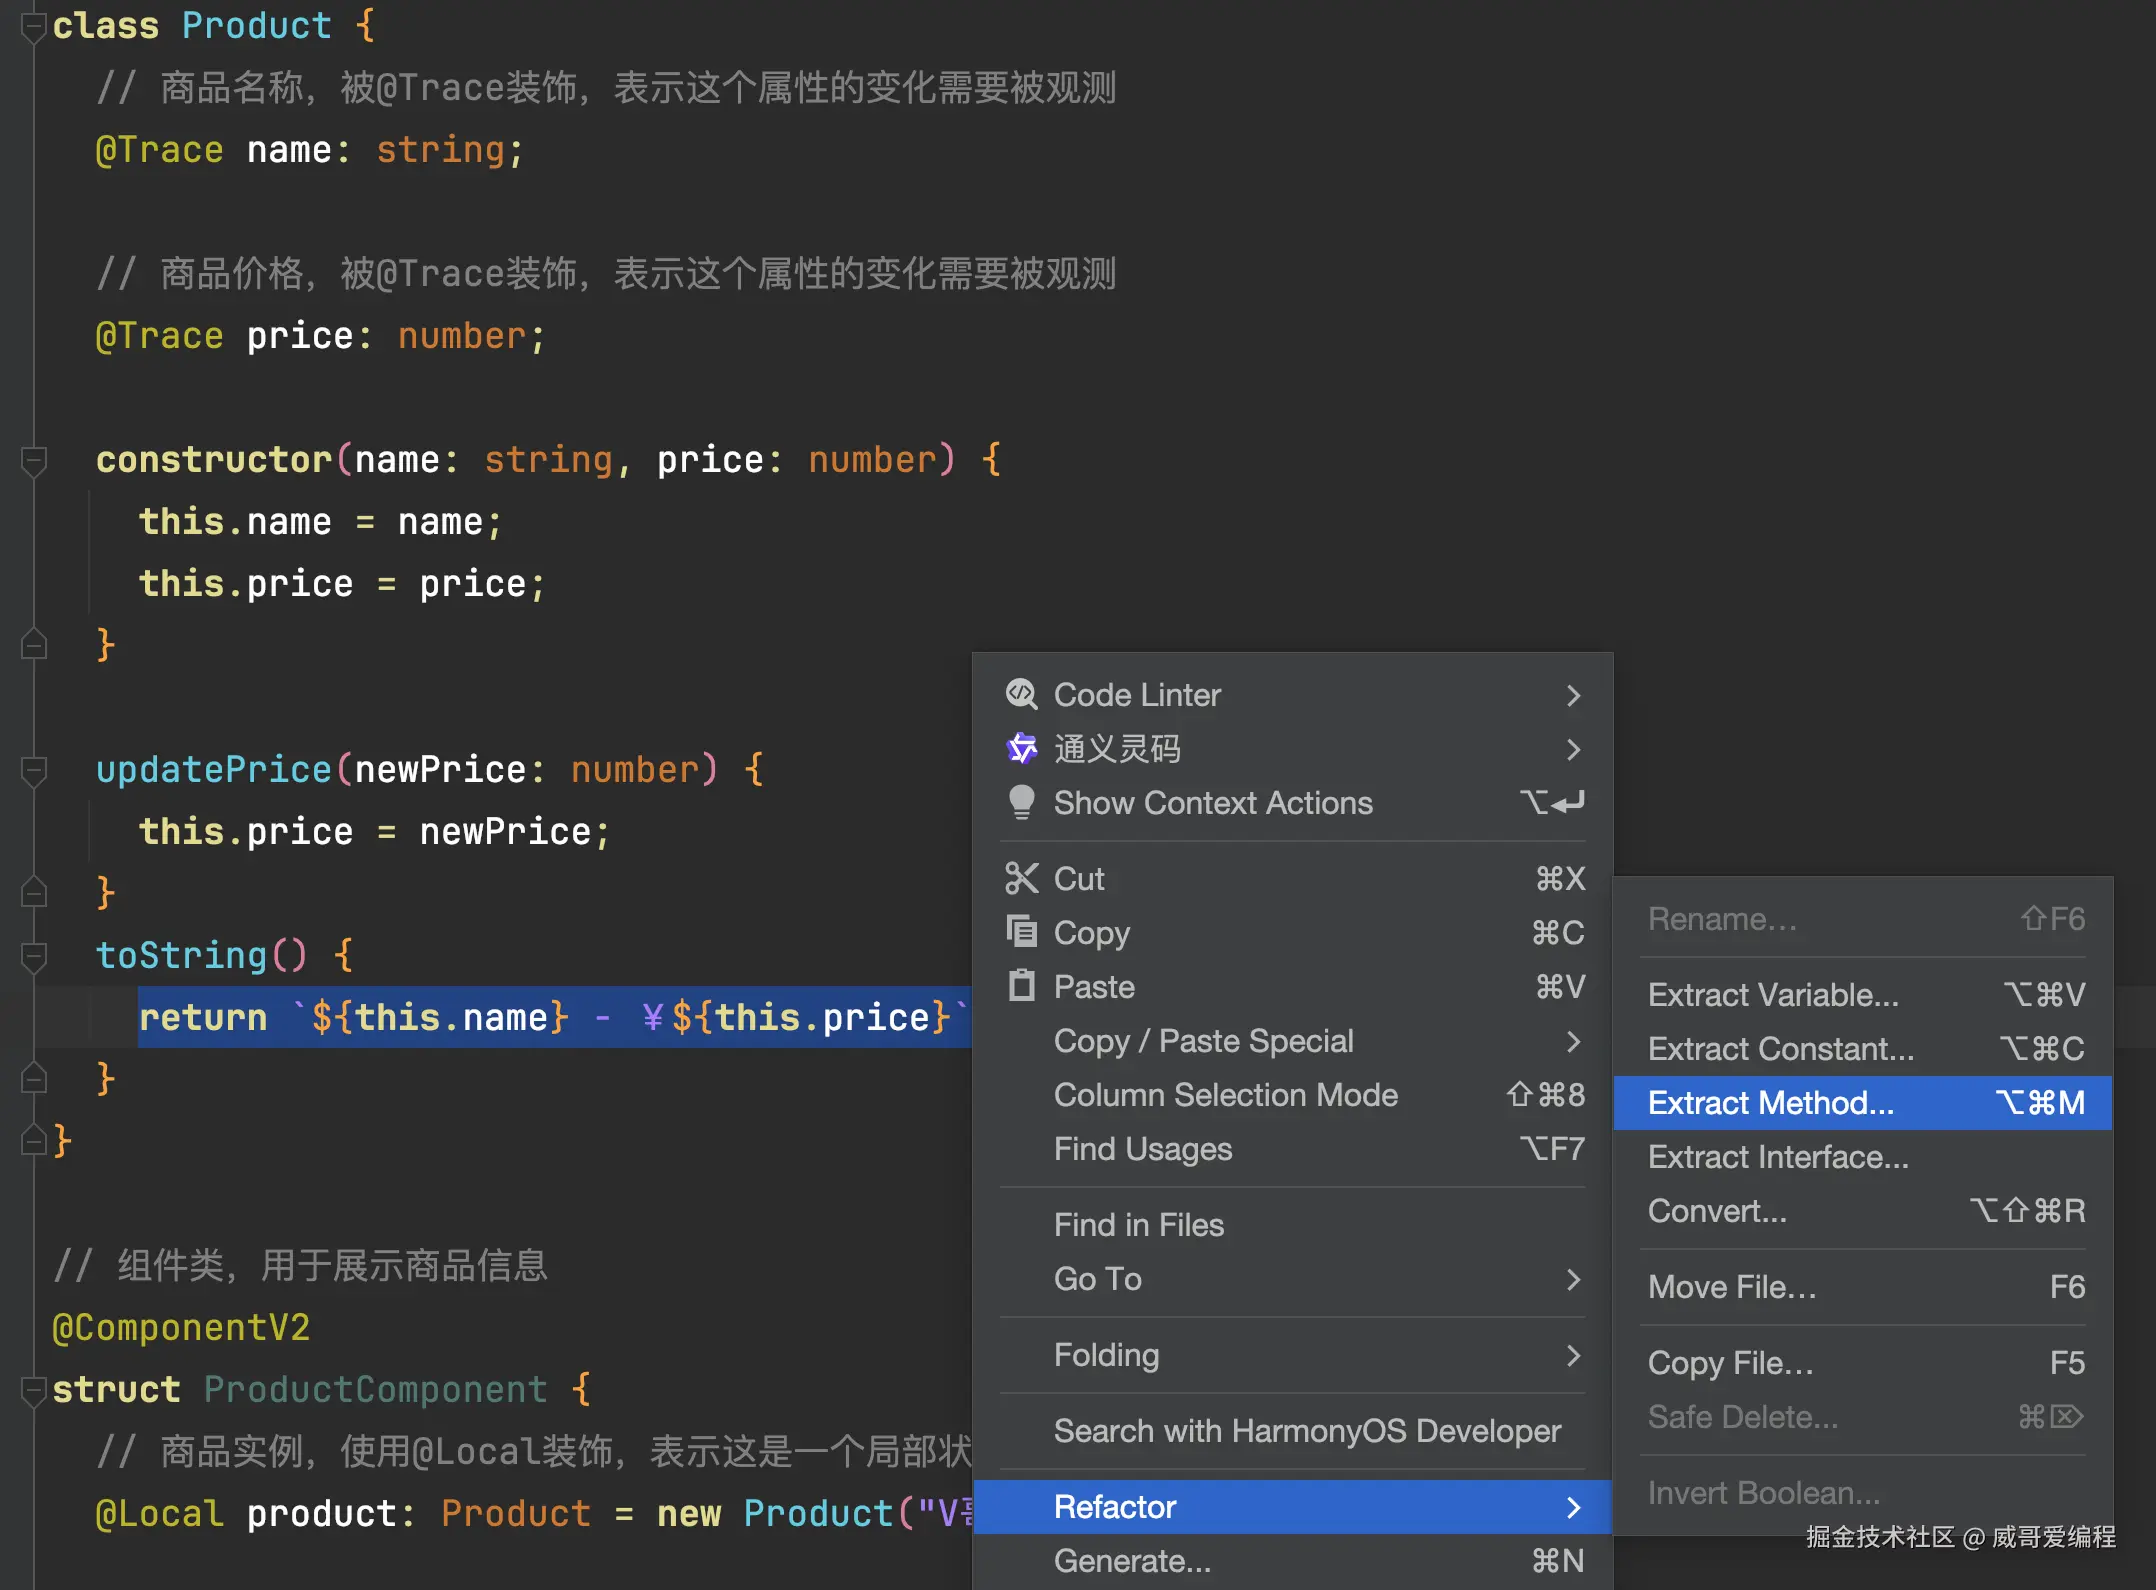Click the Copy icon in context menu

1021,932
